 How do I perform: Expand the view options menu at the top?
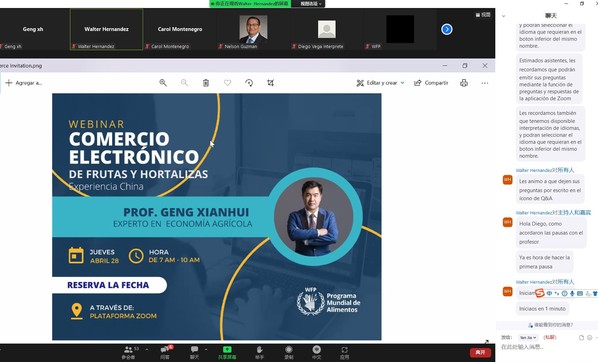tap(311, 3)
